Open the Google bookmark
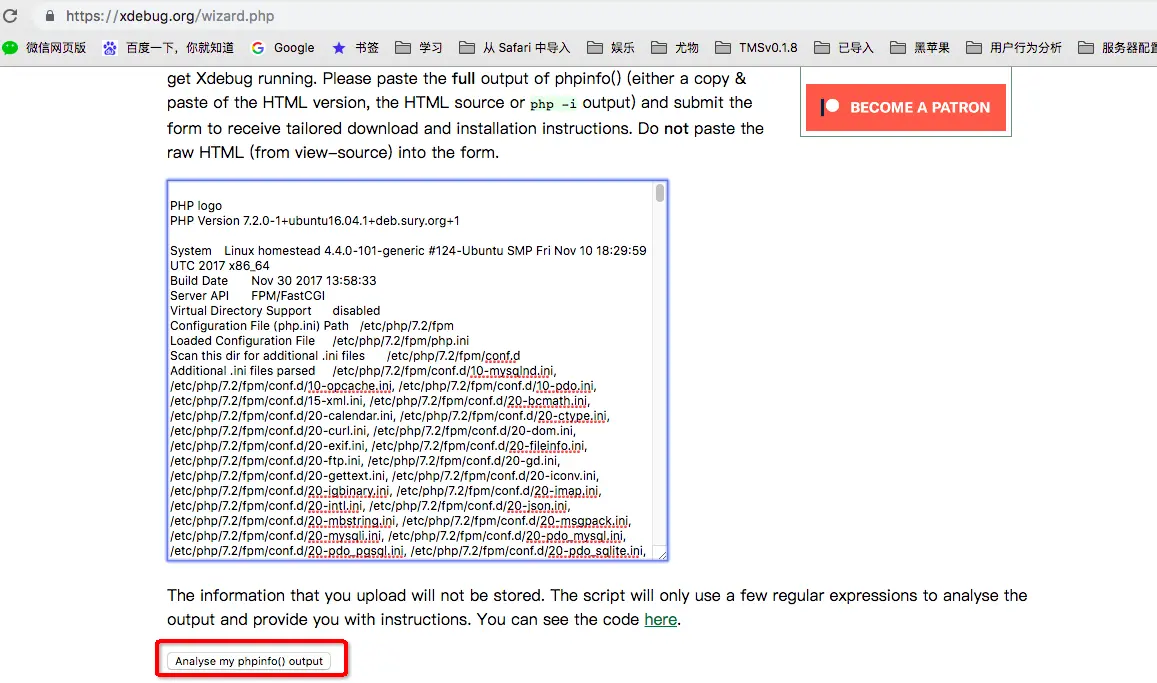Screen dimensions: 1157x683 point(283,48)
